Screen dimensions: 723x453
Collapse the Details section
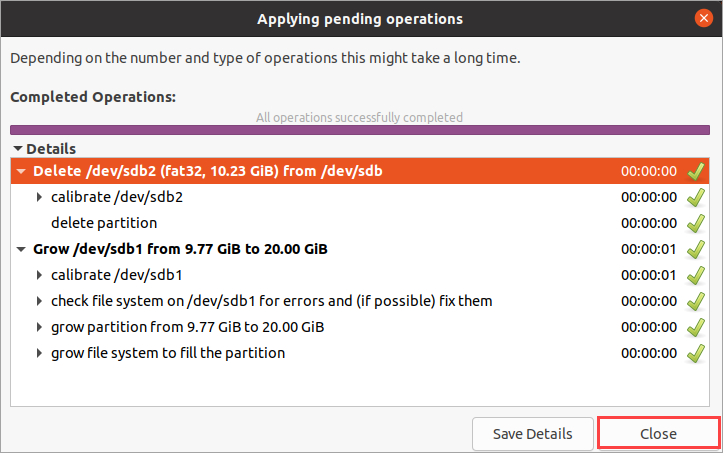click(x=18, y=149)
